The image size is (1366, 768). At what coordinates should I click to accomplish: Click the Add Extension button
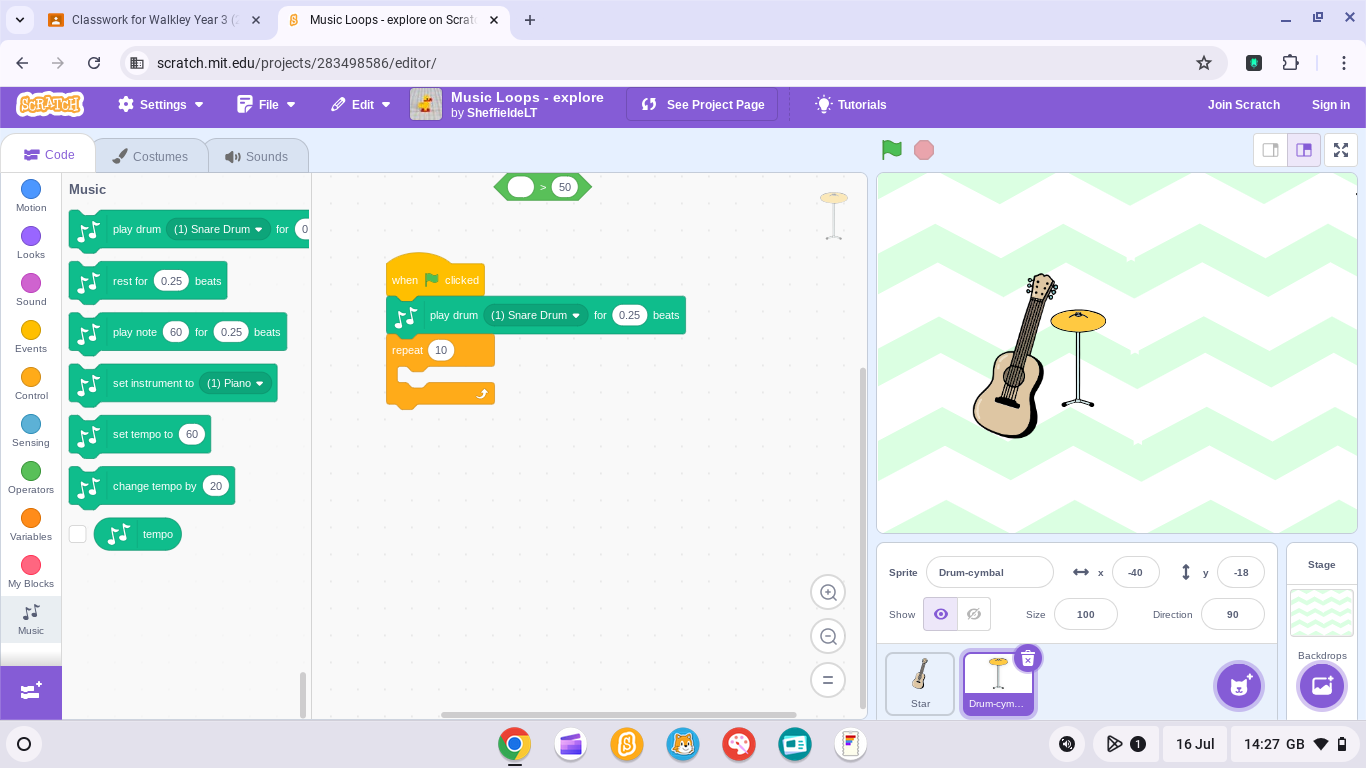click(x=31, y=692)
